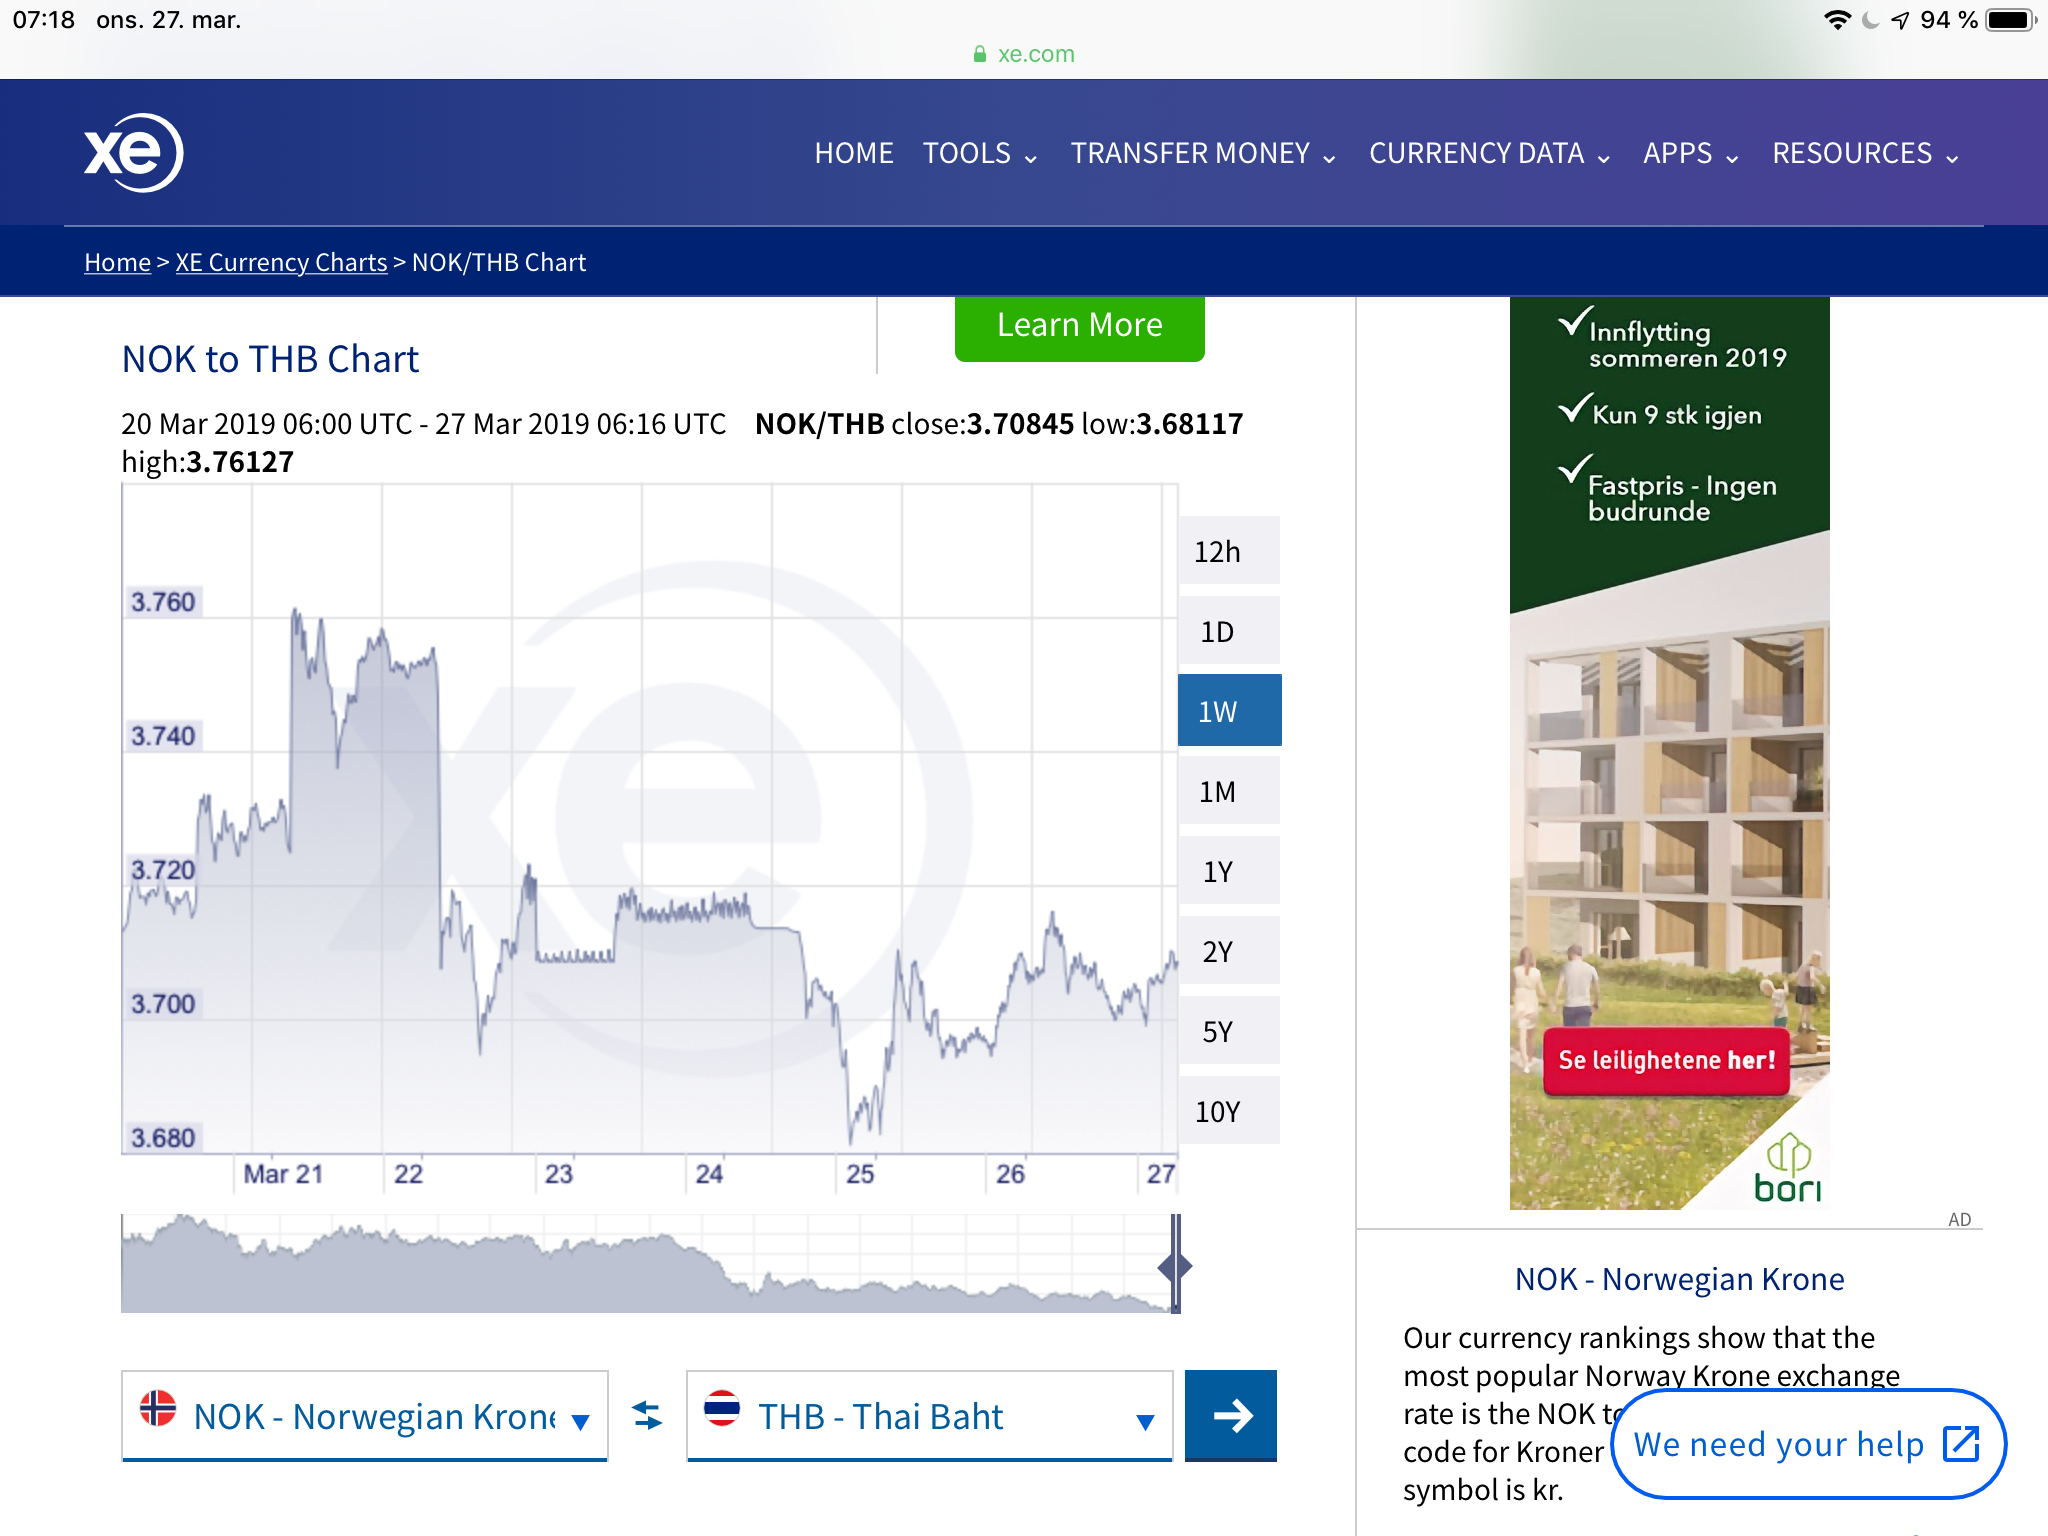This screenshot has height=1536, width=2048.
Task: Click the chart navigator range handle
Action: click(1175, 1266)
